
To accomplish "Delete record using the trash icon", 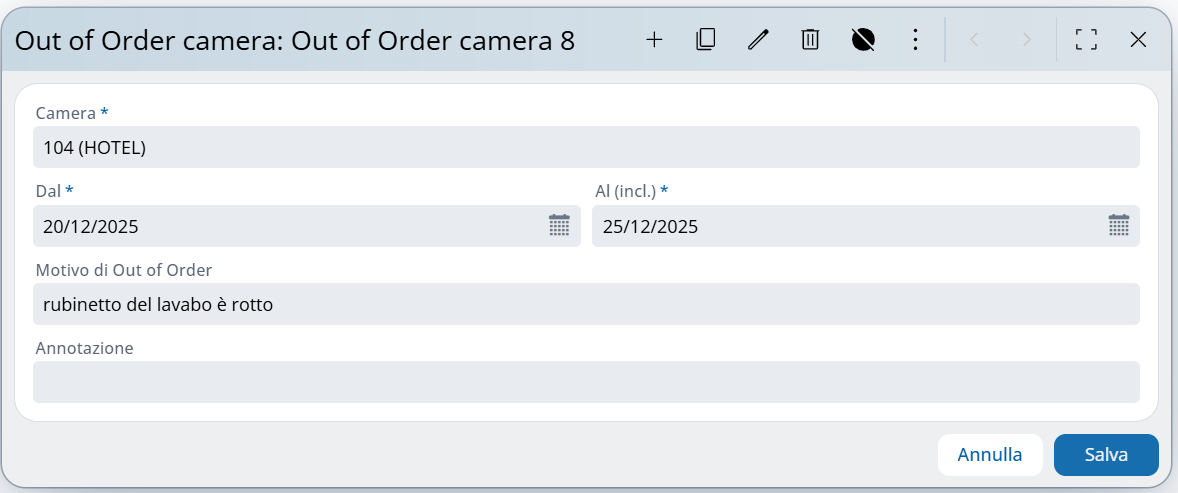I will pos(810,40).
